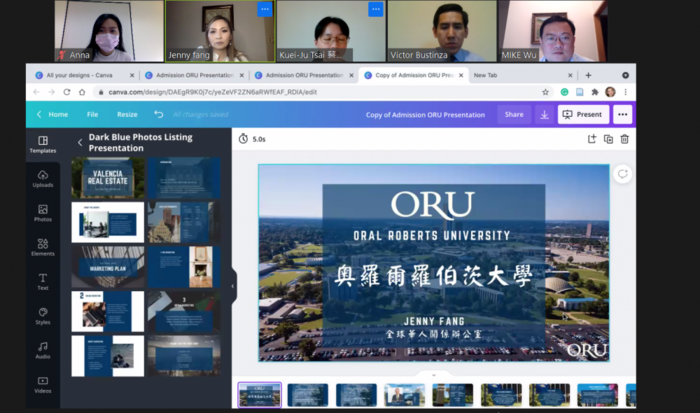Click the 5.0s page timing control

[252, 139]
